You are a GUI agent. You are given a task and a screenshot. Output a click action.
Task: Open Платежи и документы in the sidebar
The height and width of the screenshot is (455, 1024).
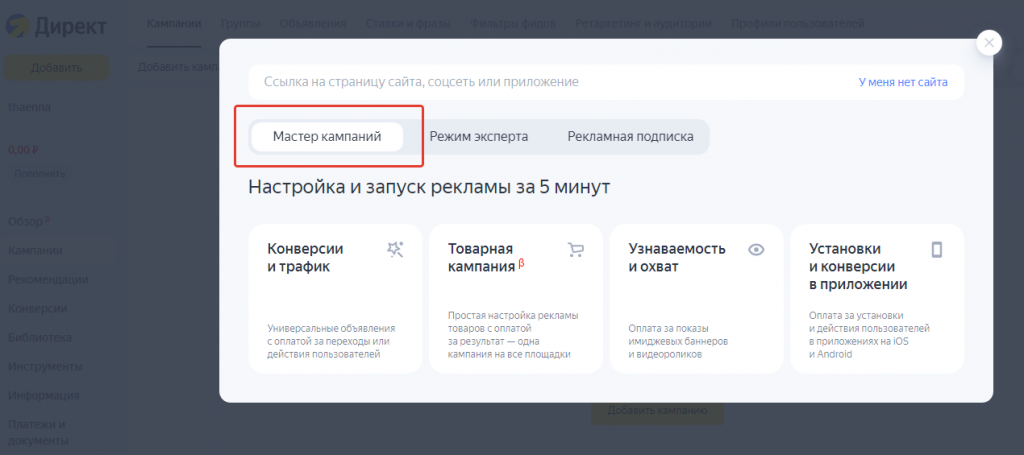tap(39, 432)
